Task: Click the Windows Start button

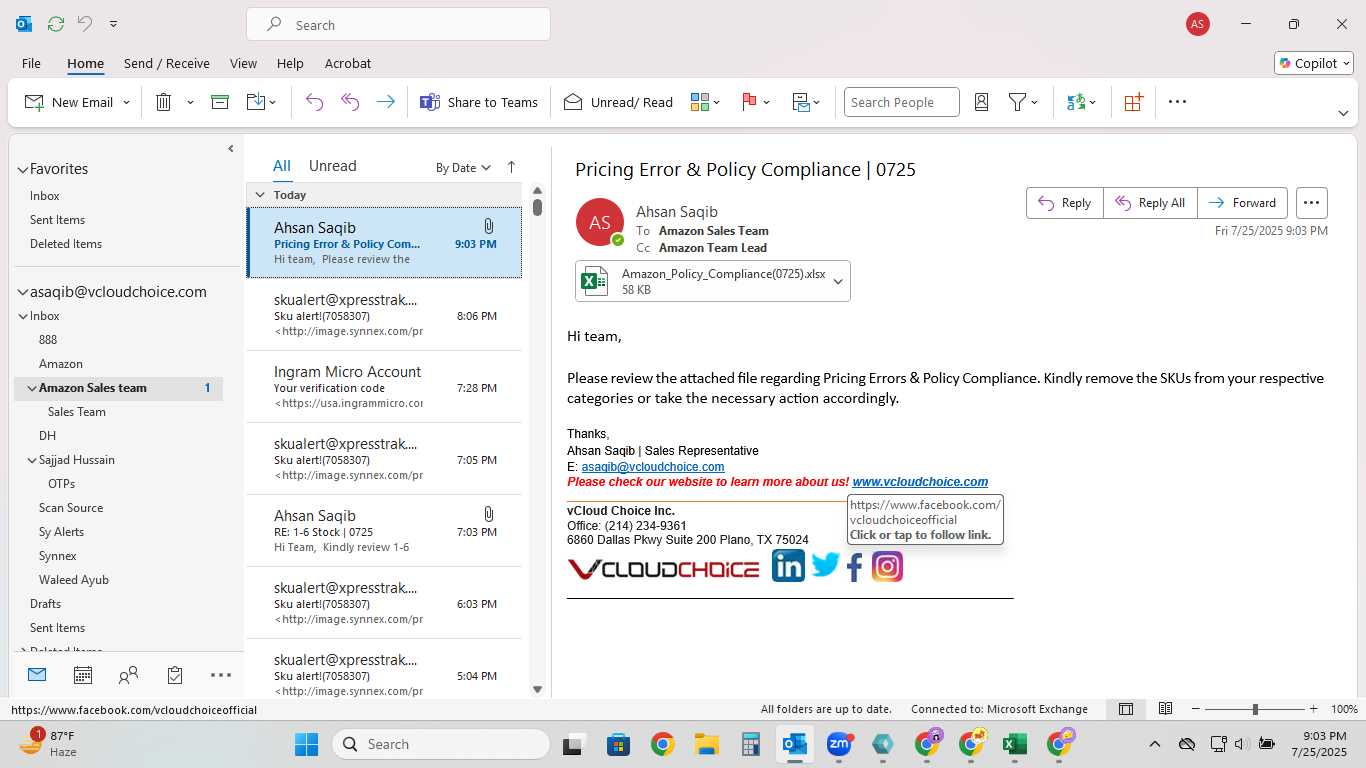Action: tap(306, 744)
